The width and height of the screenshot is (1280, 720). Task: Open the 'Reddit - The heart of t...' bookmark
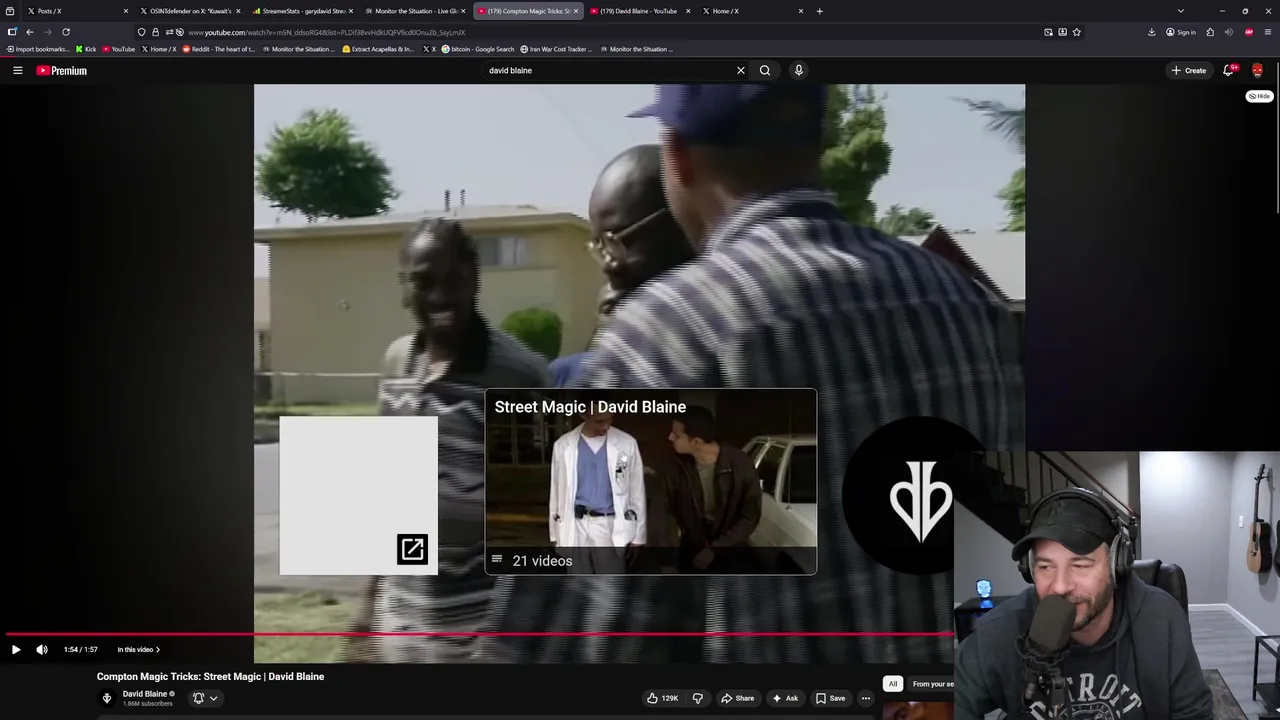point(219,49)
